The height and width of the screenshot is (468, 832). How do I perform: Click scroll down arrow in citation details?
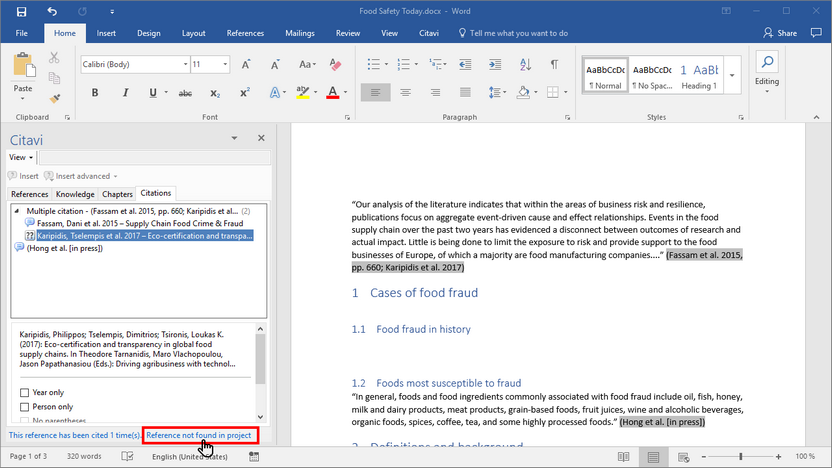260,417
